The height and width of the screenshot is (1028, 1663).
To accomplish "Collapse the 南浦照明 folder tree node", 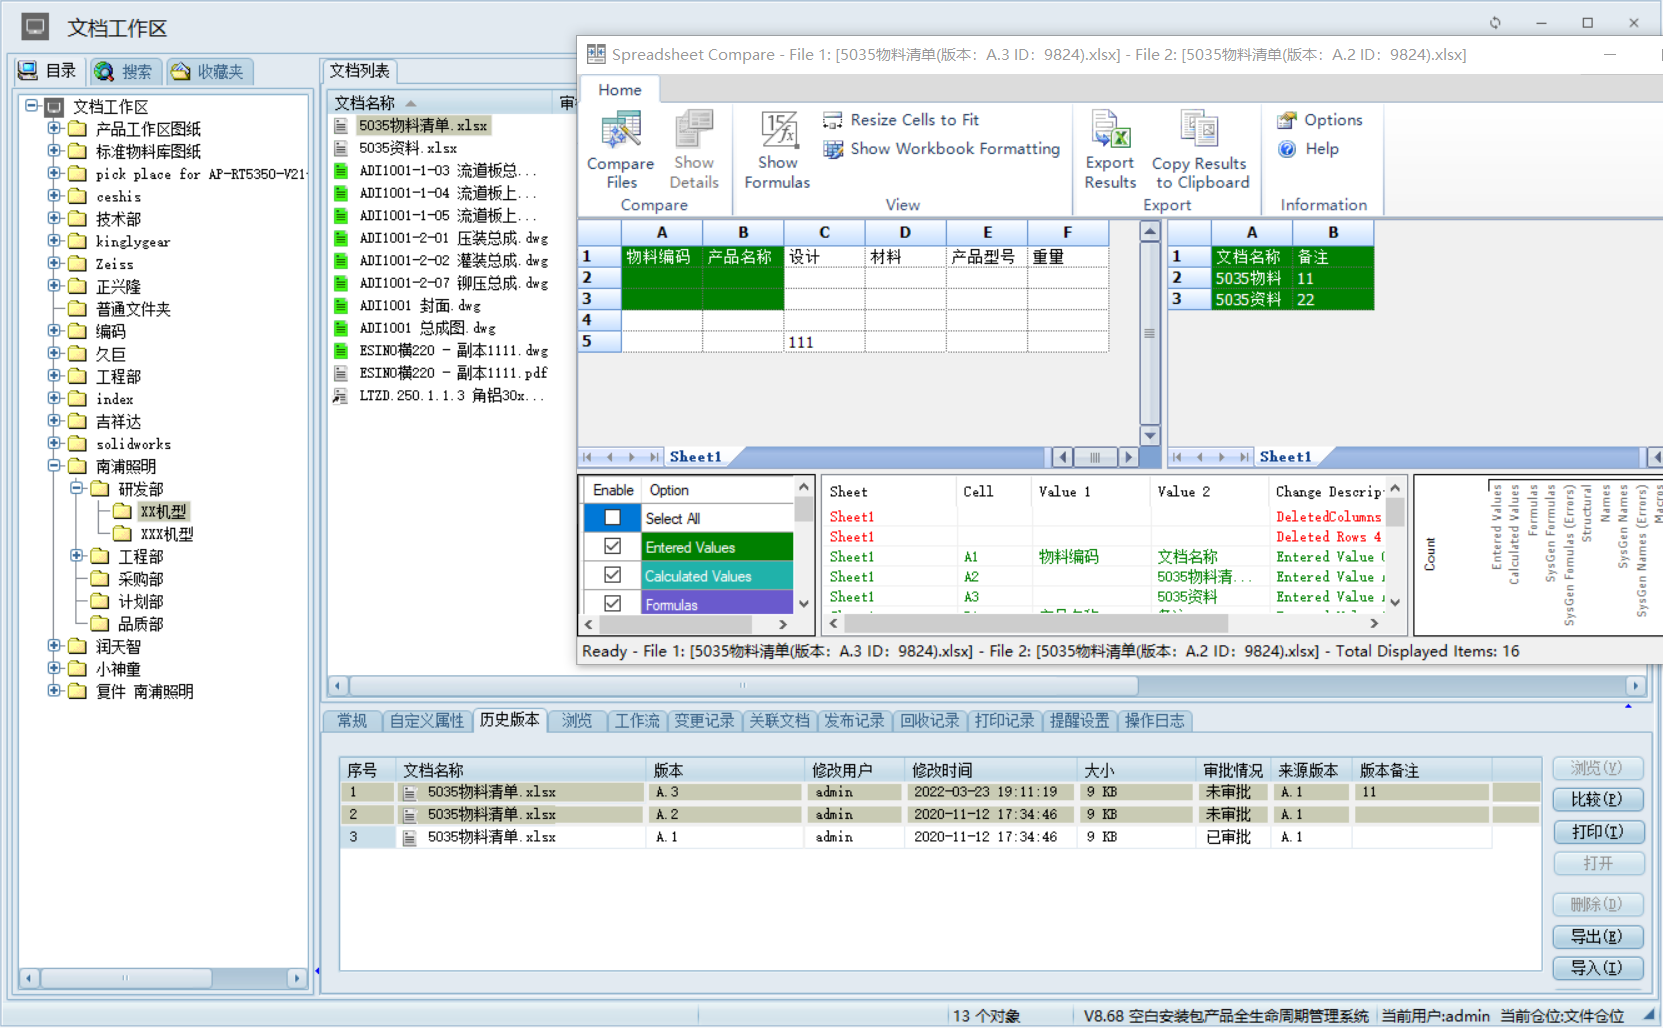I will (x=54, y=466).
